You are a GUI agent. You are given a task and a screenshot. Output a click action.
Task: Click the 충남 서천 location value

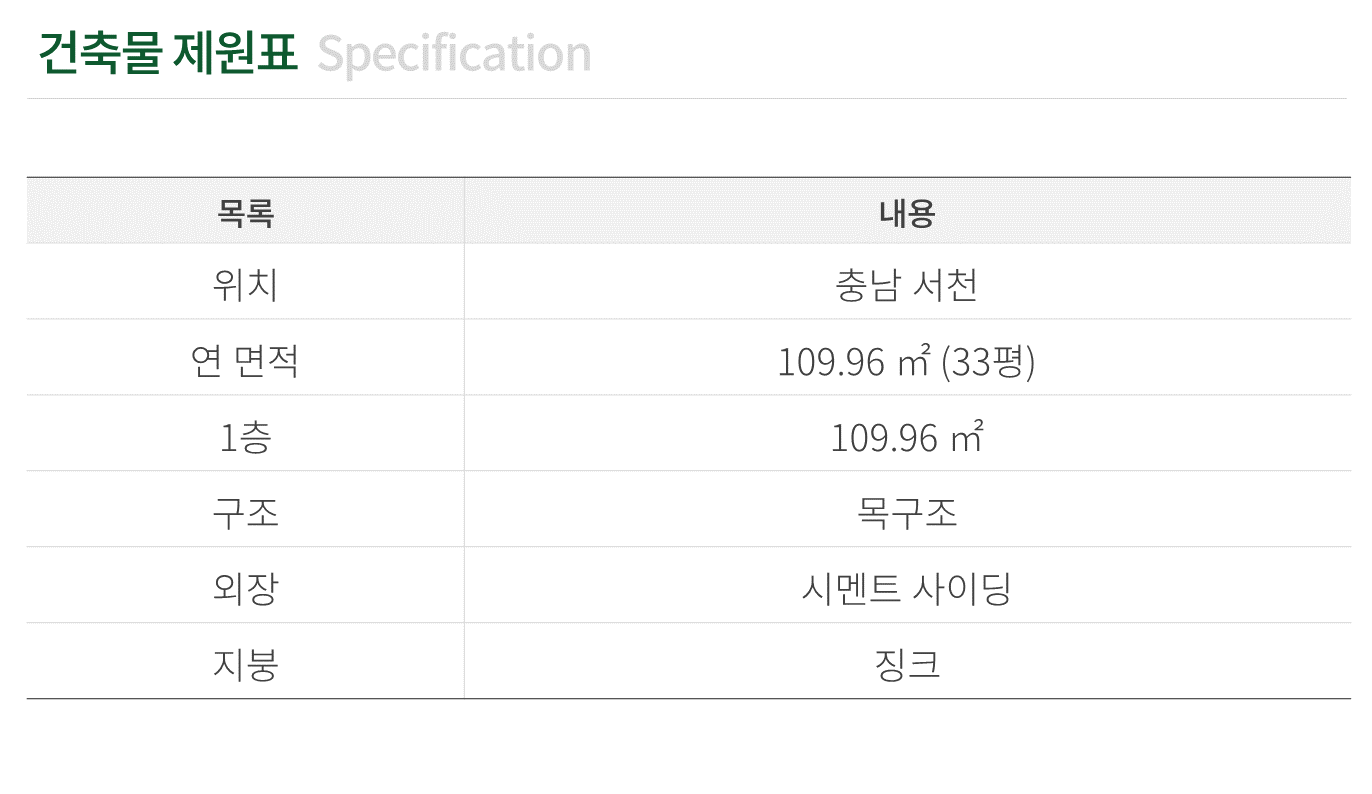click(907, 286)
